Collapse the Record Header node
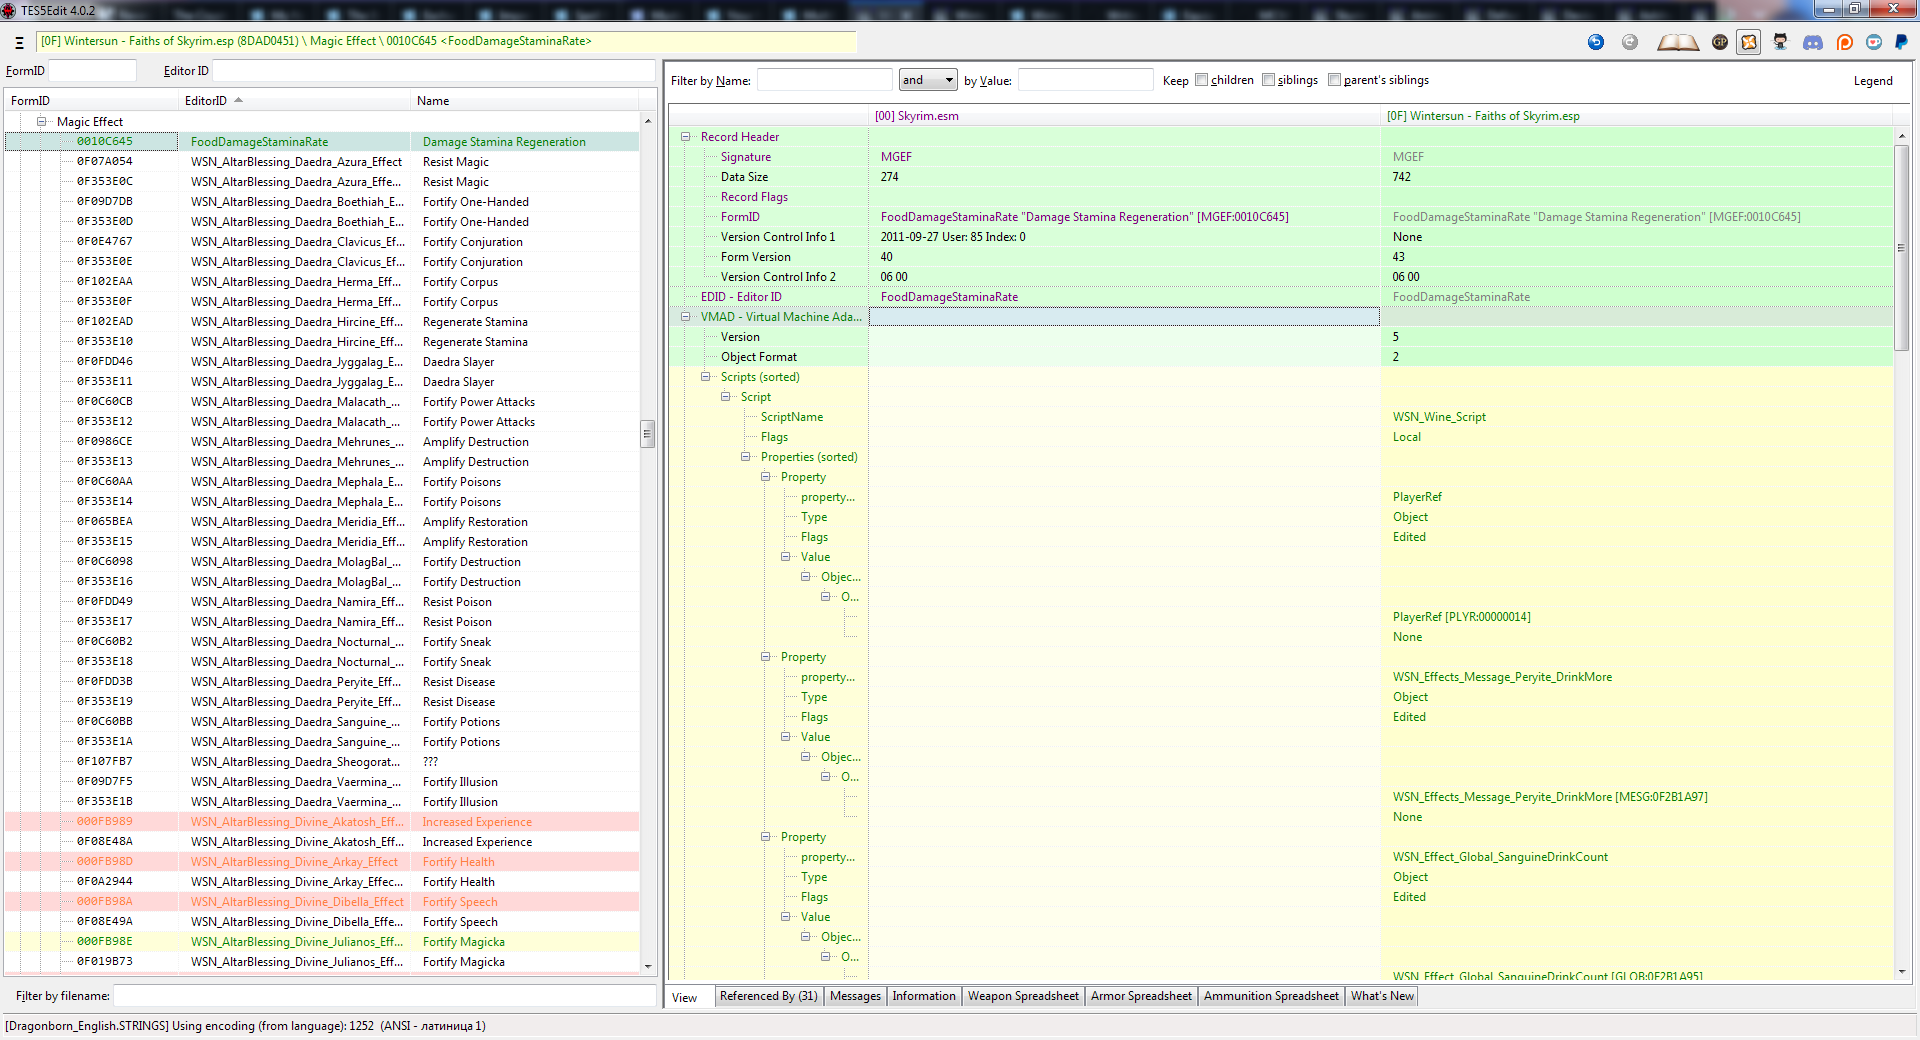The width and height of the screenshot is (1920, 1040). pyautogui.click(x=686, y=137)
